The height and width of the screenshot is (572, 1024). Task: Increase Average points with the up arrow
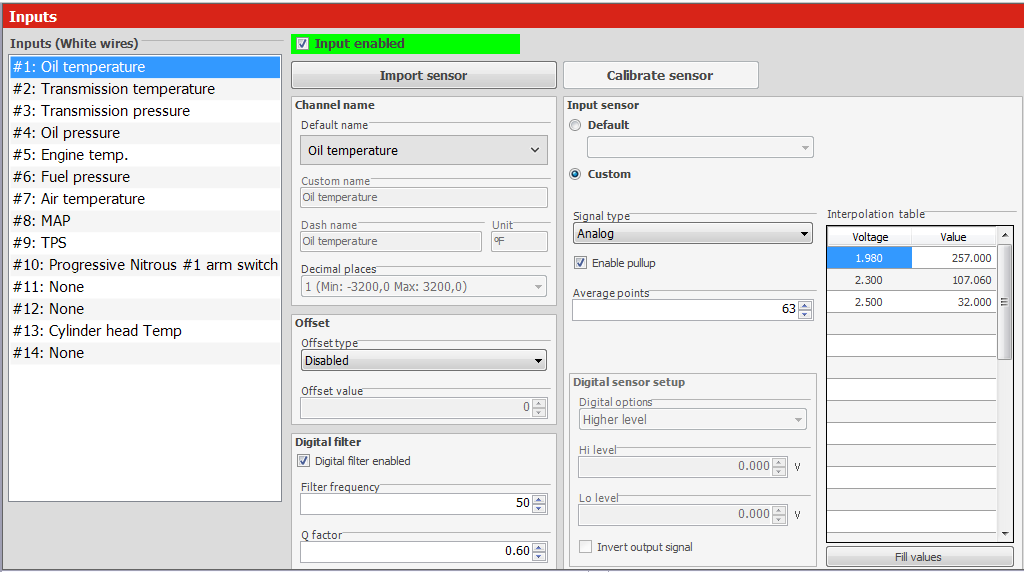coord(806,305)
